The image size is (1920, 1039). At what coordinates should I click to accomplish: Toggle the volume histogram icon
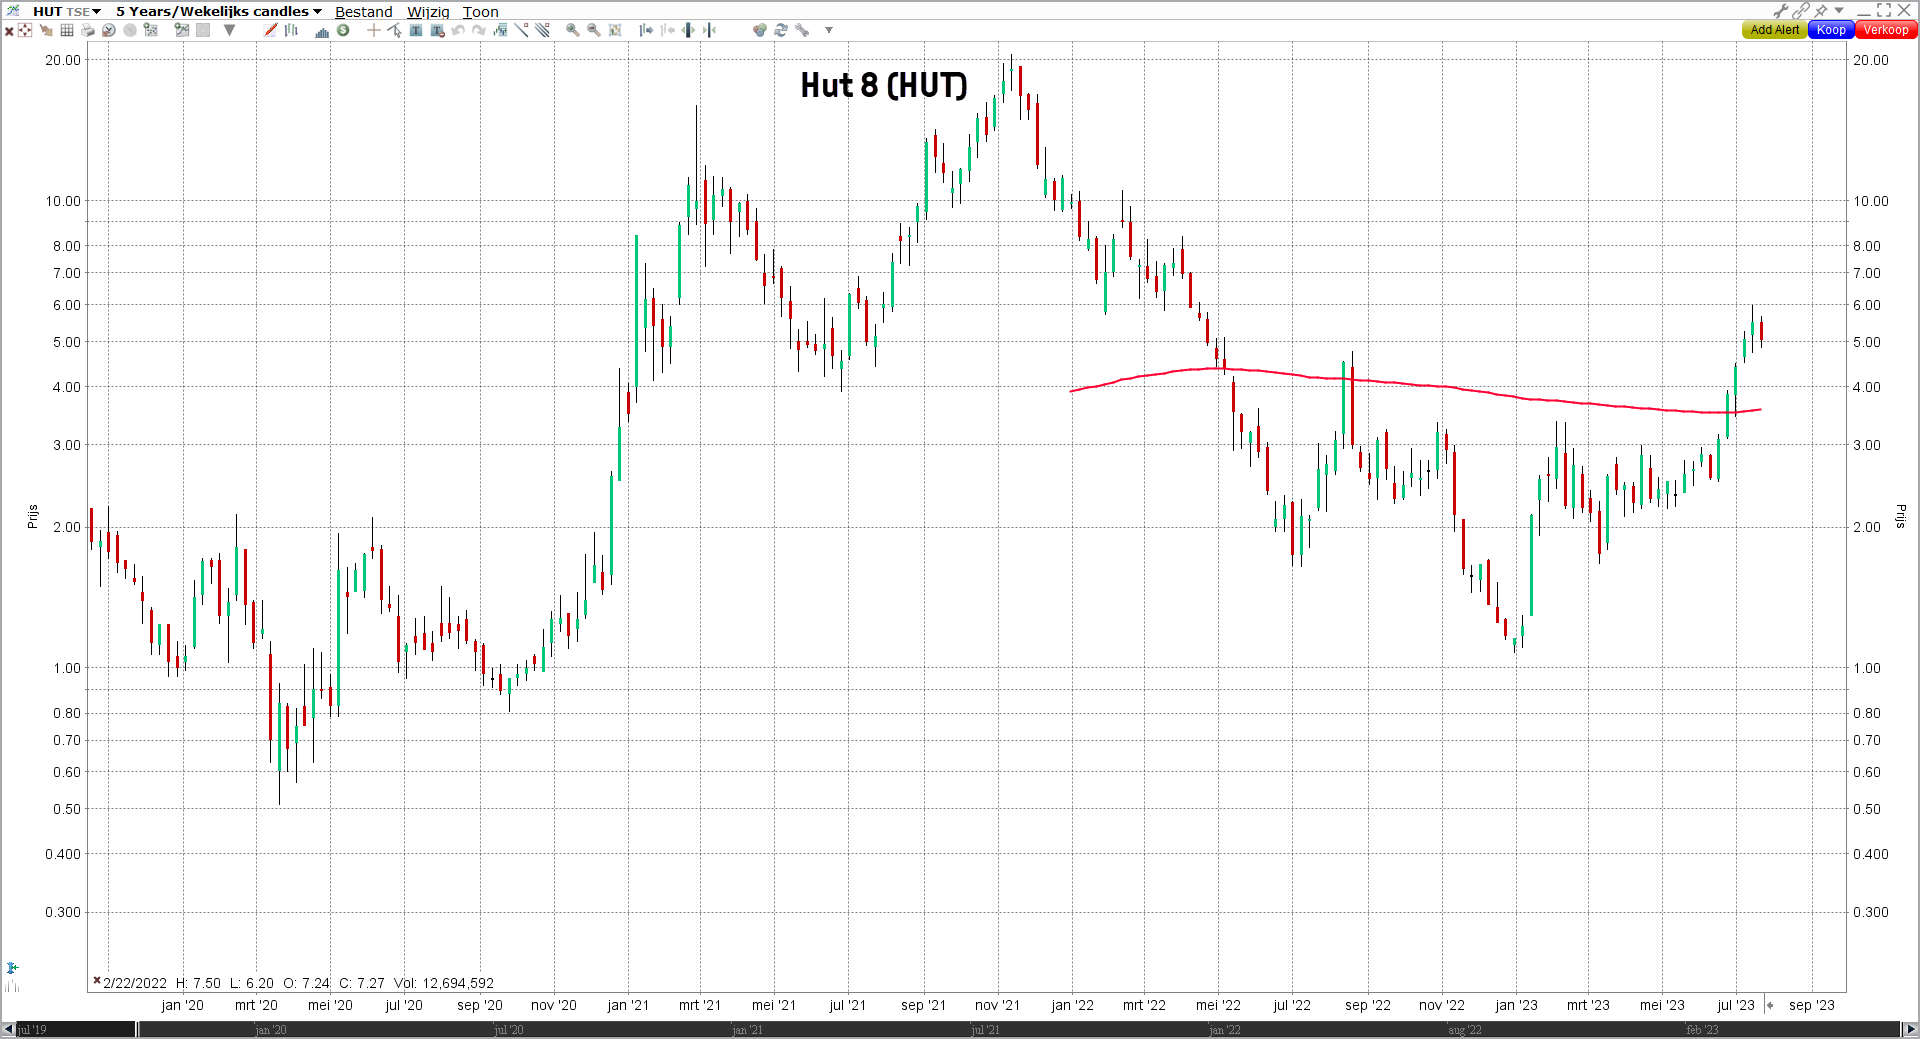[x=322, y=31]
